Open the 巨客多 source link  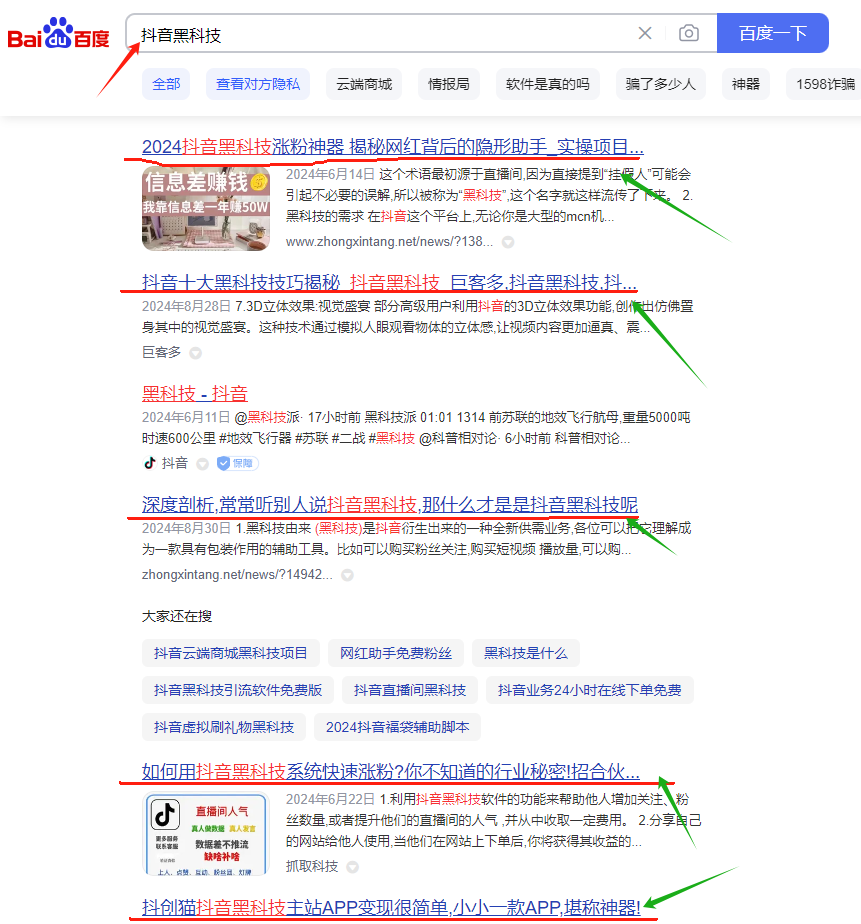coord(161,352)
